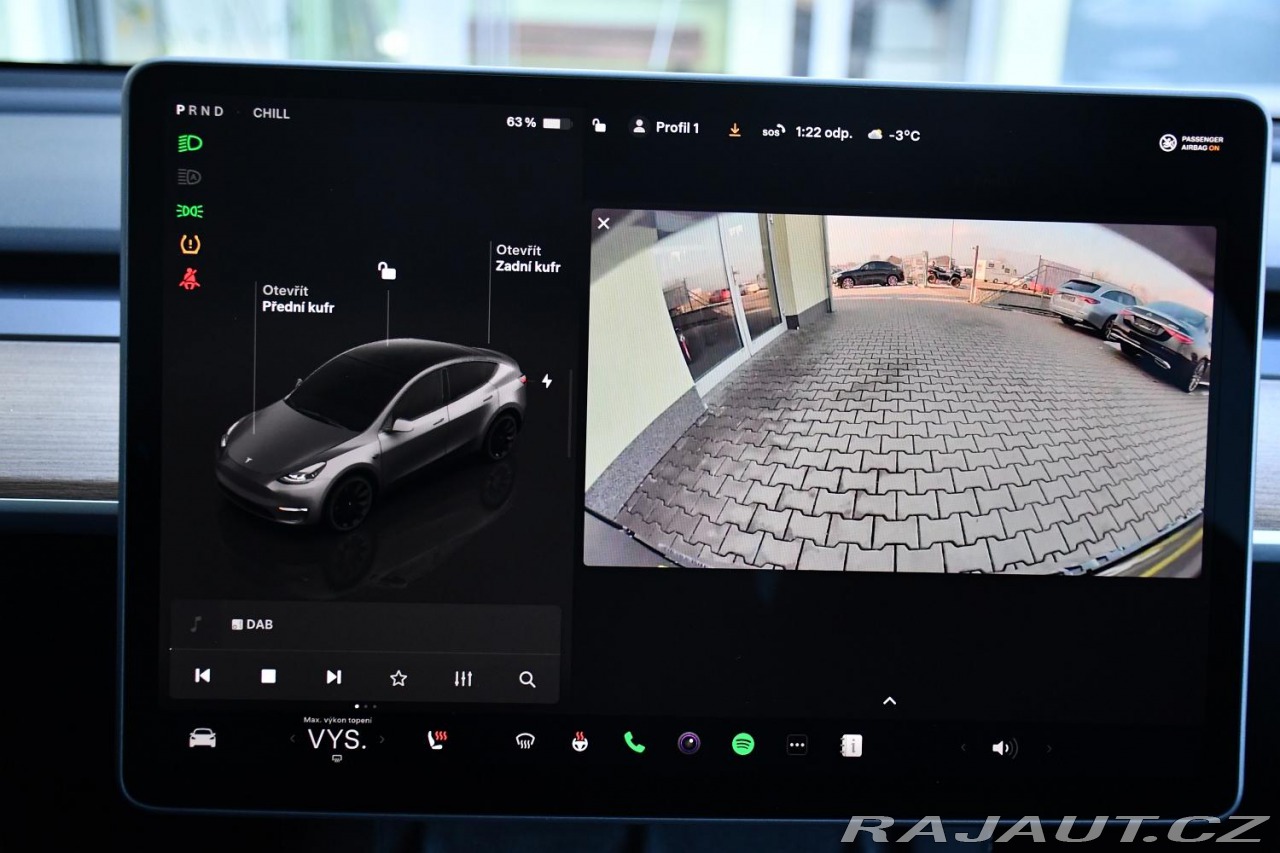This screenshot has height=853, width=1280.
Task: Tap the driver seat heater icon
Action: [437, 741]
